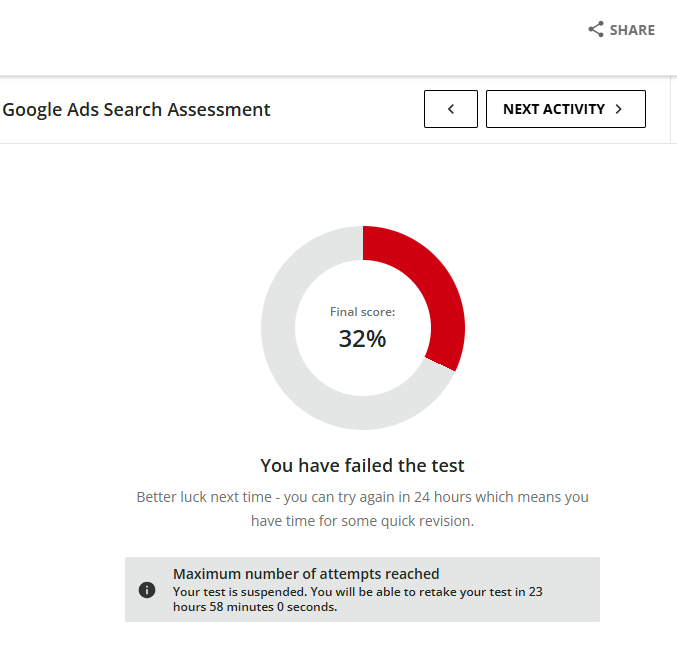Click the info icon in suspension notice

(147, 590)
